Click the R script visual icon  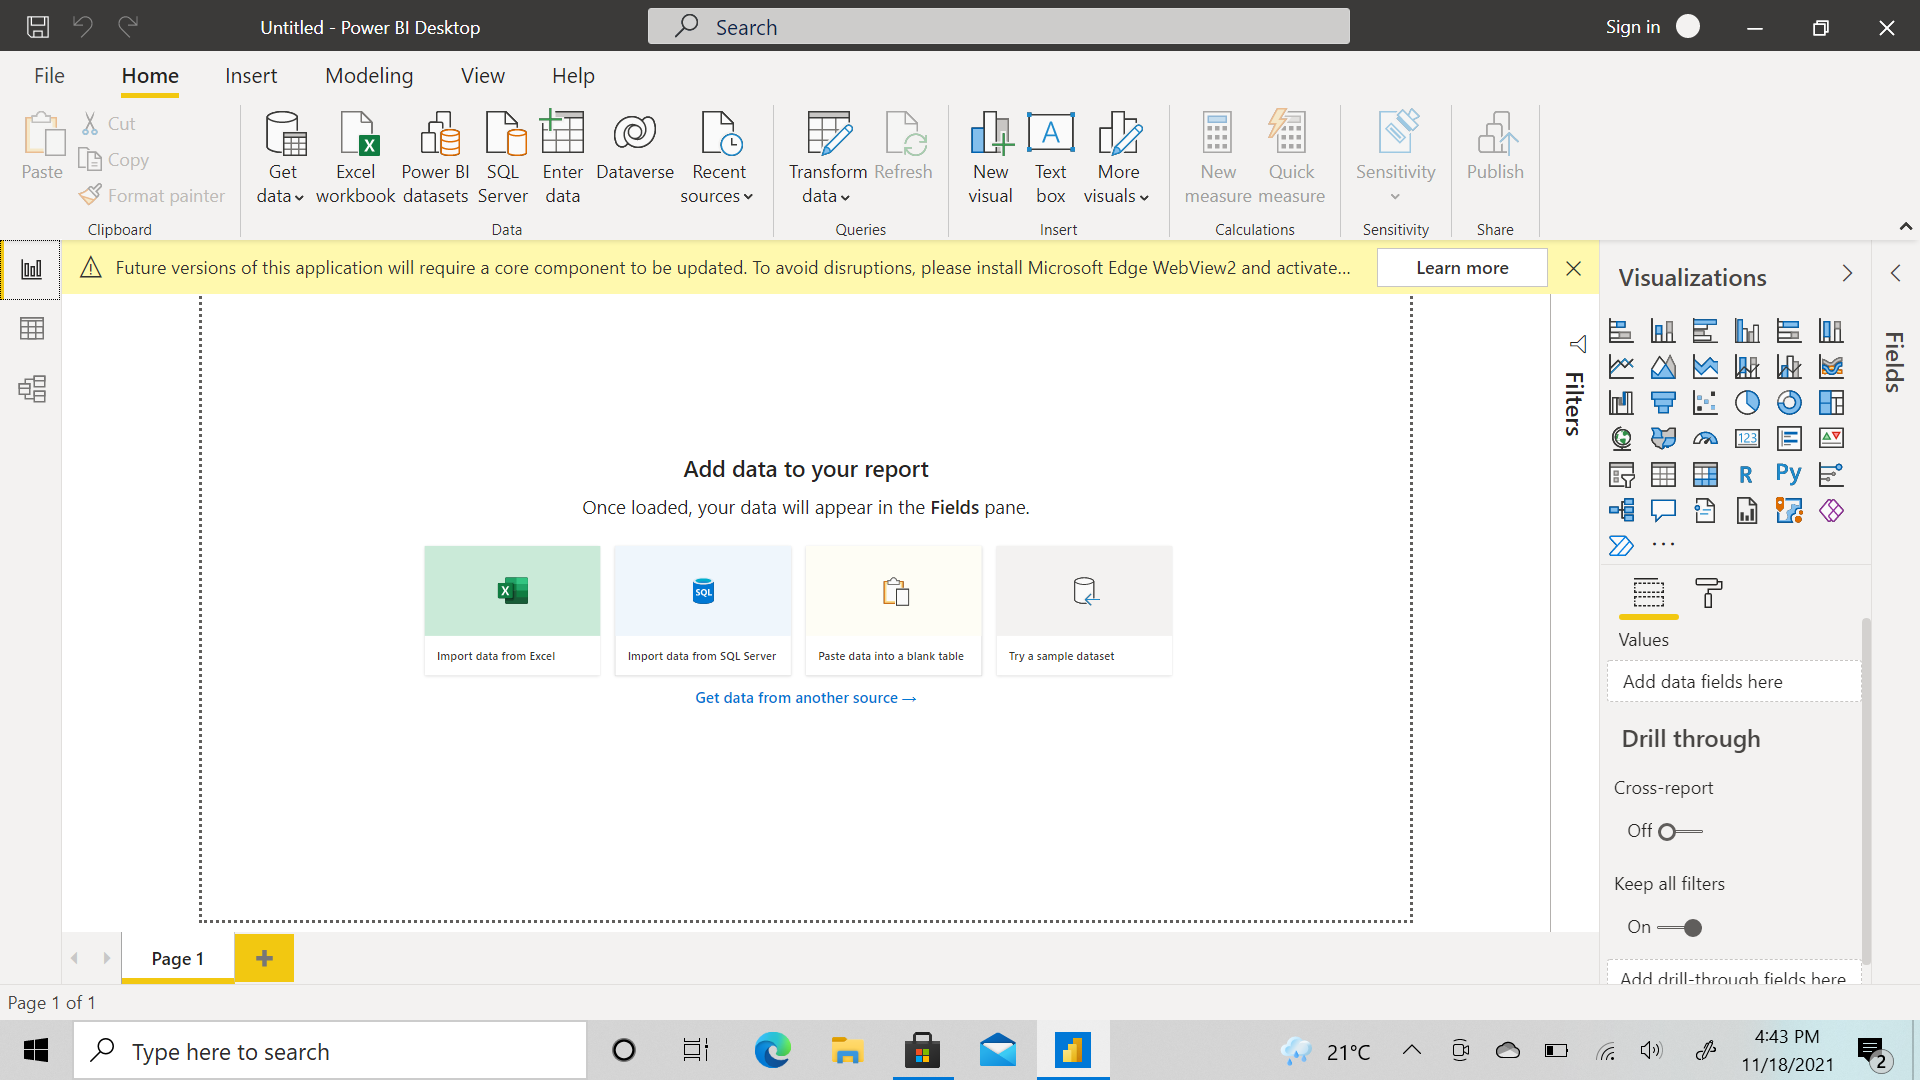[x=1746, y=474]
